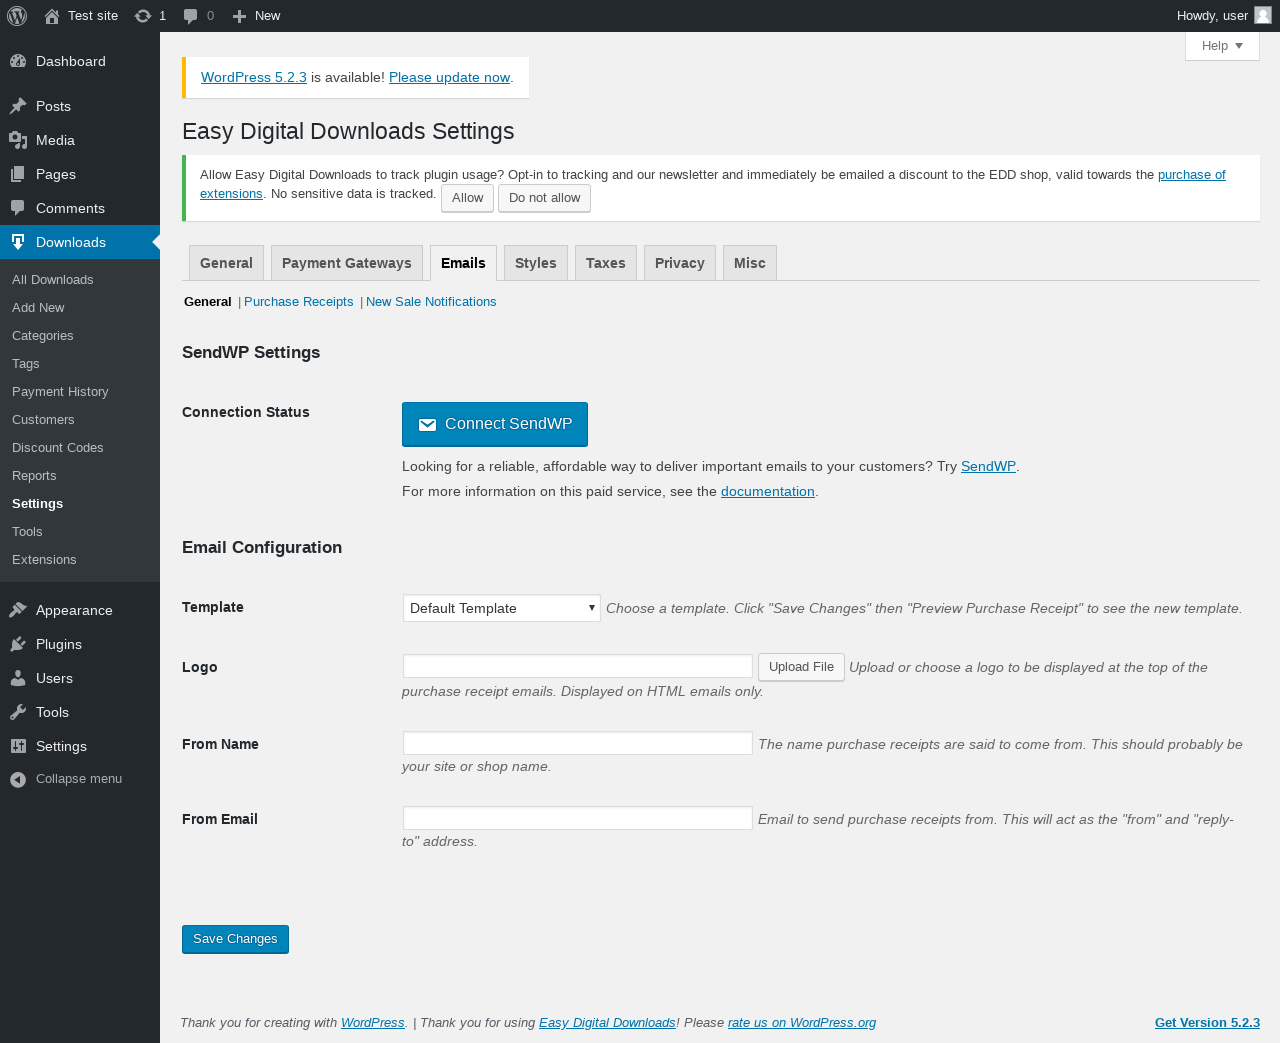Click the Posts pin icon

pos(18,106)
